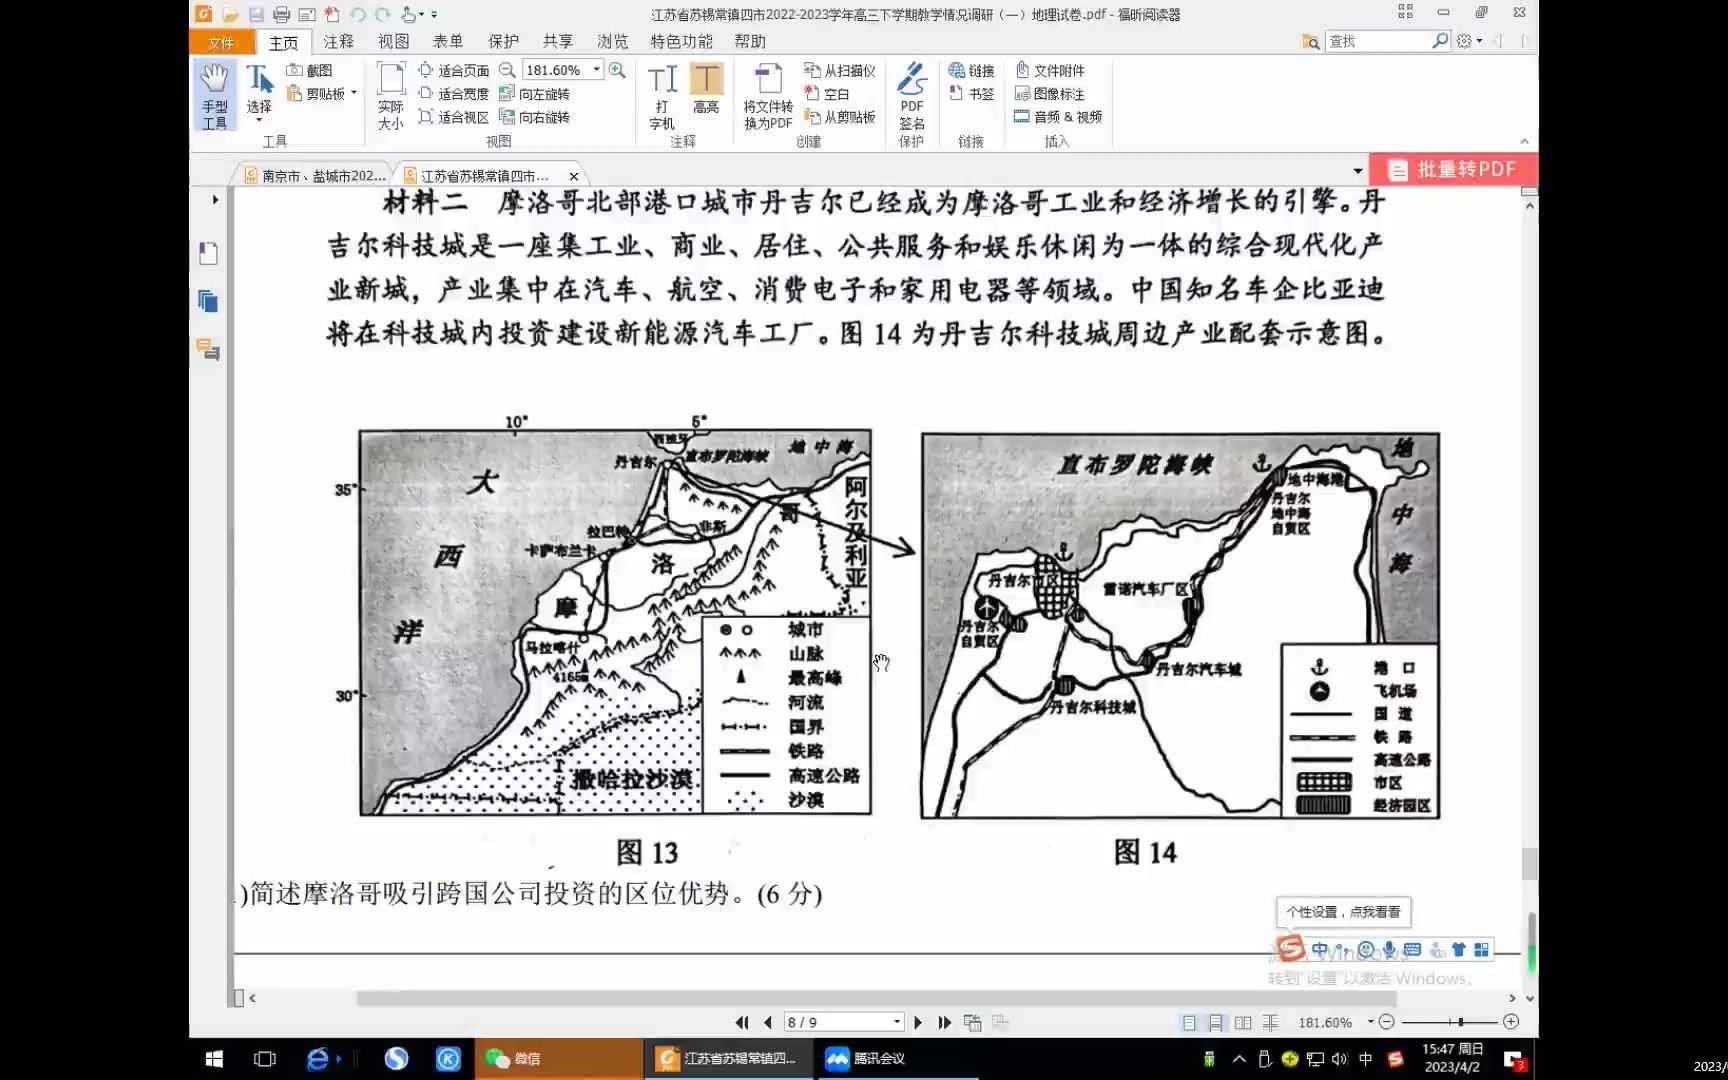Screen dimensions: 1728x1080
Task: Click ribbon zoom out magnifier
Action: pos(507,70)
